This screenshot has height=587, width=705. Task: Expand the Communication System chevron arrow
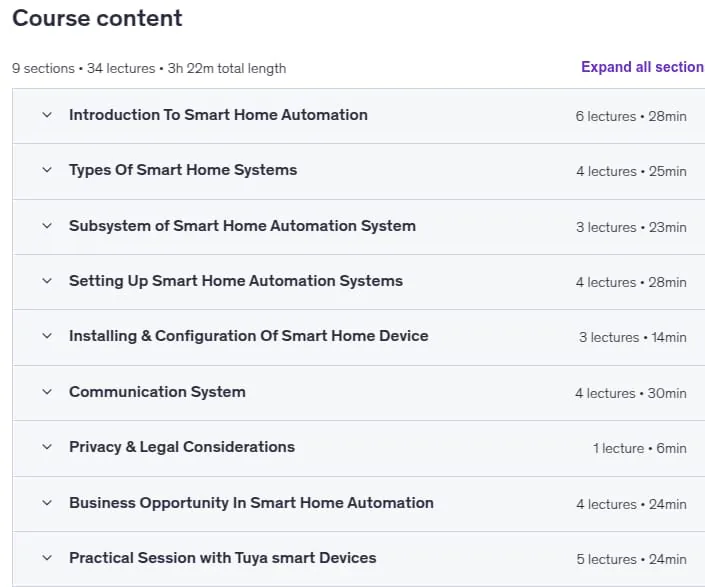47,392
